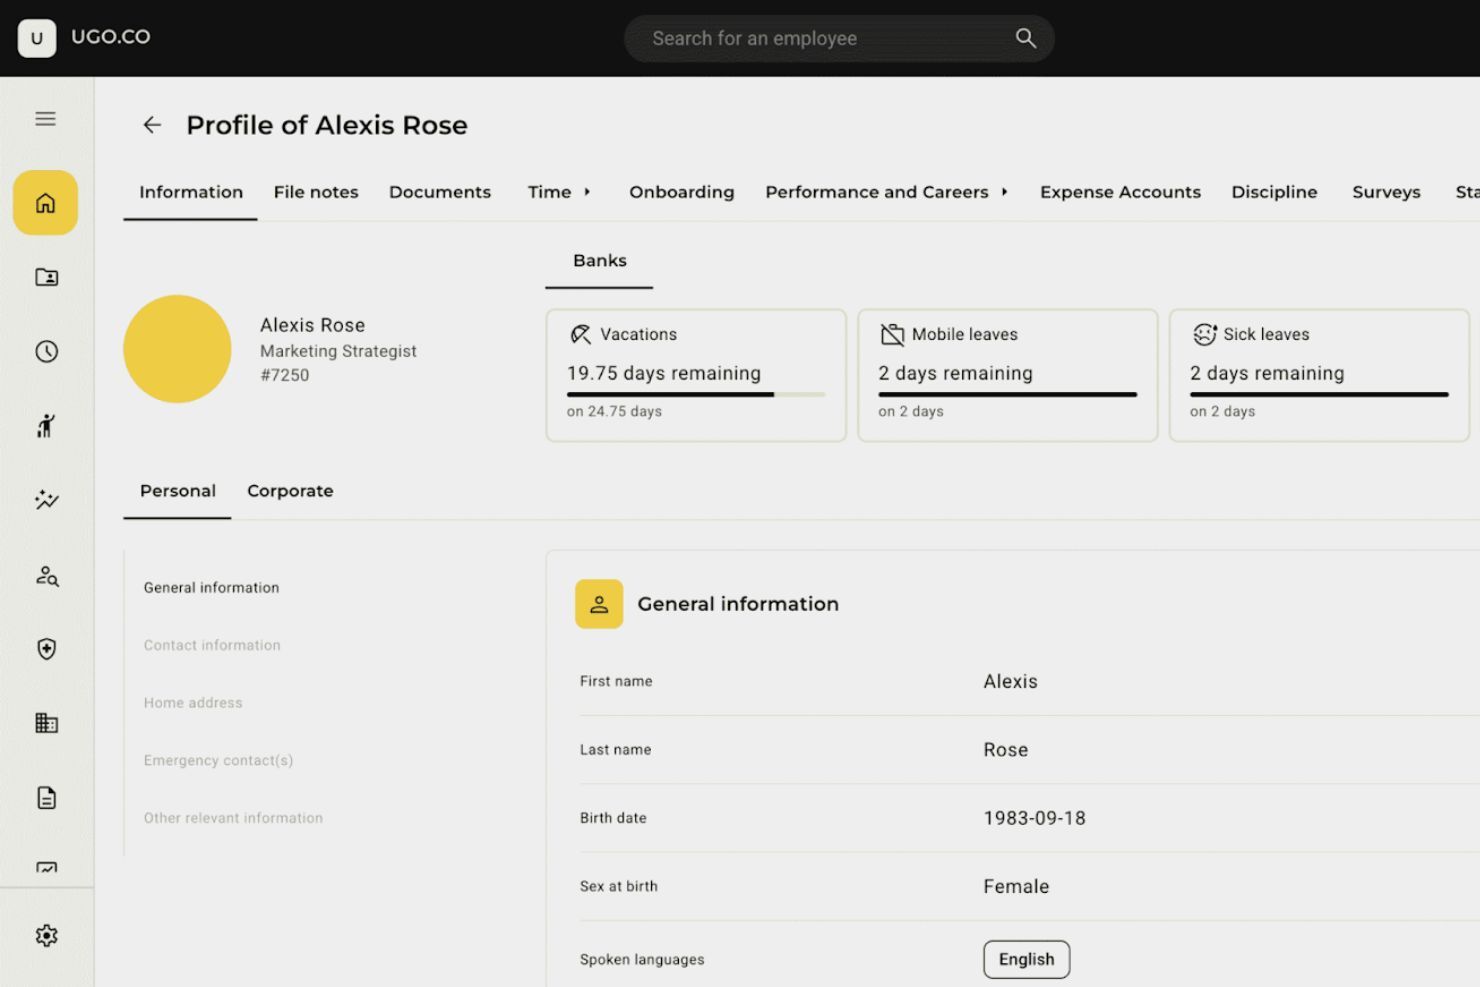Open the settings gear at sidebar bottom
Viewport: 1480px width, 987px height.
[45, 935]
